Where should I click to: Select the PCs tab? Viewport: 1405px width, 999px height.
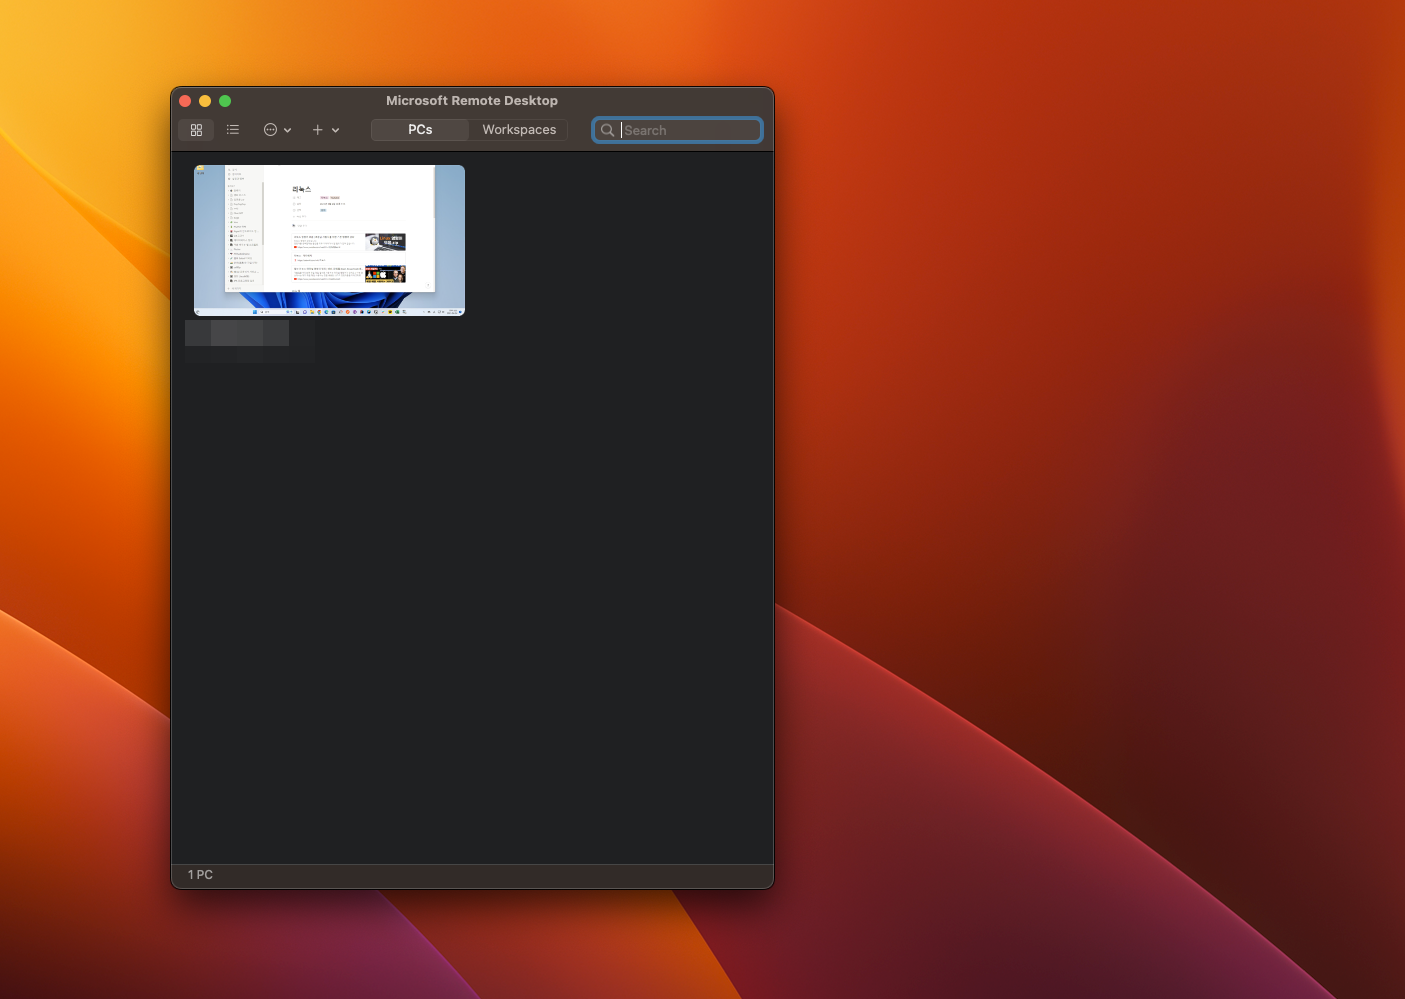pyautogui.click(x=420, y=130)
